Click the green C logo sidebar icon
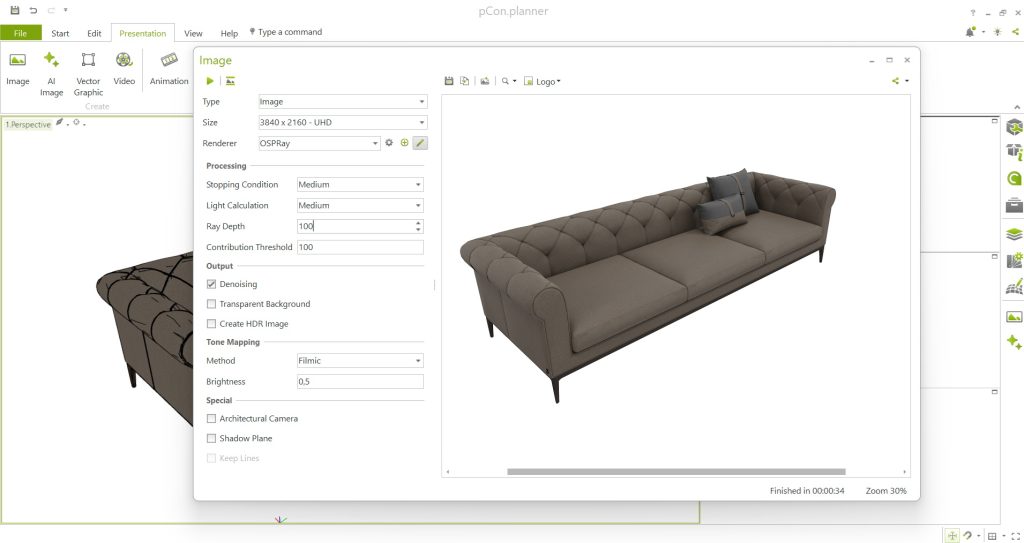The height and width of the screenshot is (543, 1024). [1014, 178]
